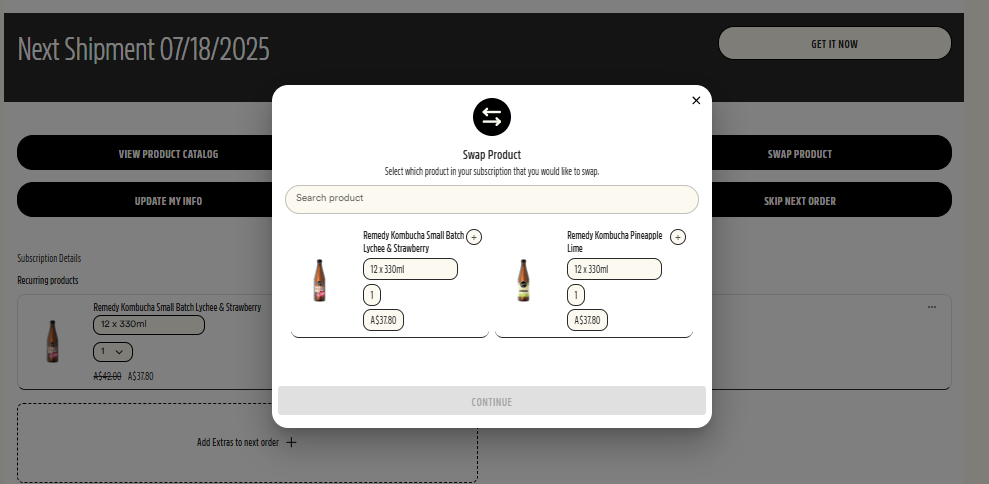Select plus icon for Lychee & Strawberry
Image resolution: width=989 pixels, height=484 pixels.
tap(474, 237)
